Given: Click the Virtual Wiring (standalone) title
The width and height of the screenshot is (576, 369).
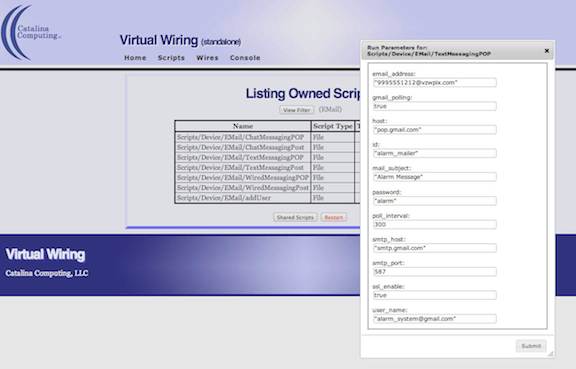Looking at the screenshot, I should tap(180, 40).
